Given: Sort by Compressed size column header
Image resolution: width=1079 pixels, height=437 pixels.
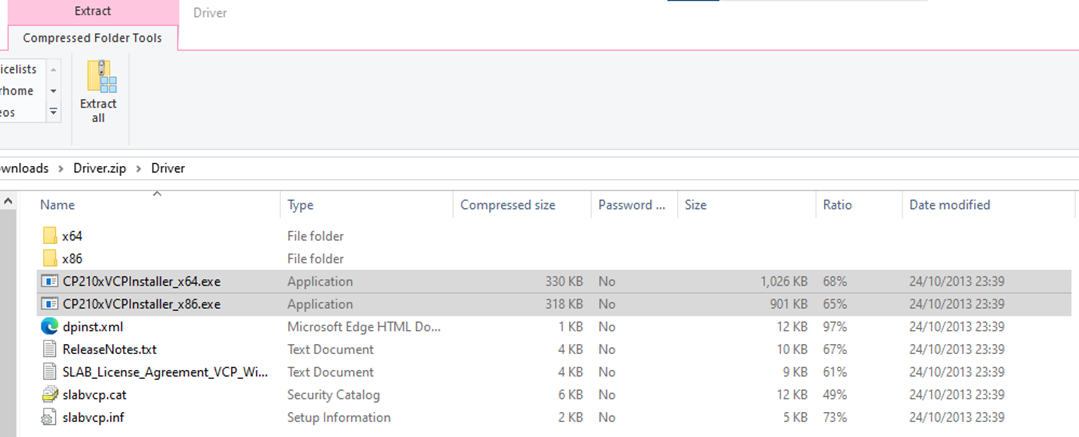Looking at the screenshot, I should coord(508,204).
